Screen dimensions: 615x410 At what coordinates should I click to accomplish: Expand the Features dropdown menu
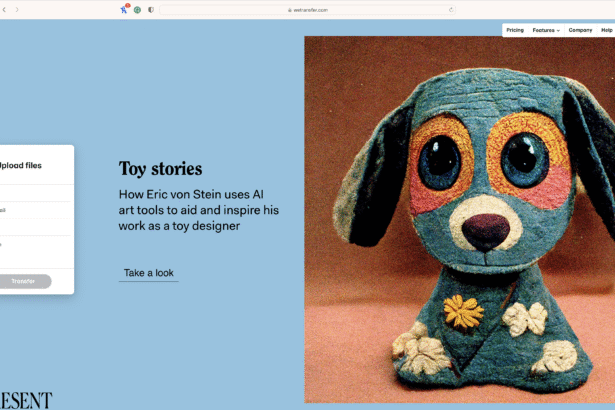546,30
